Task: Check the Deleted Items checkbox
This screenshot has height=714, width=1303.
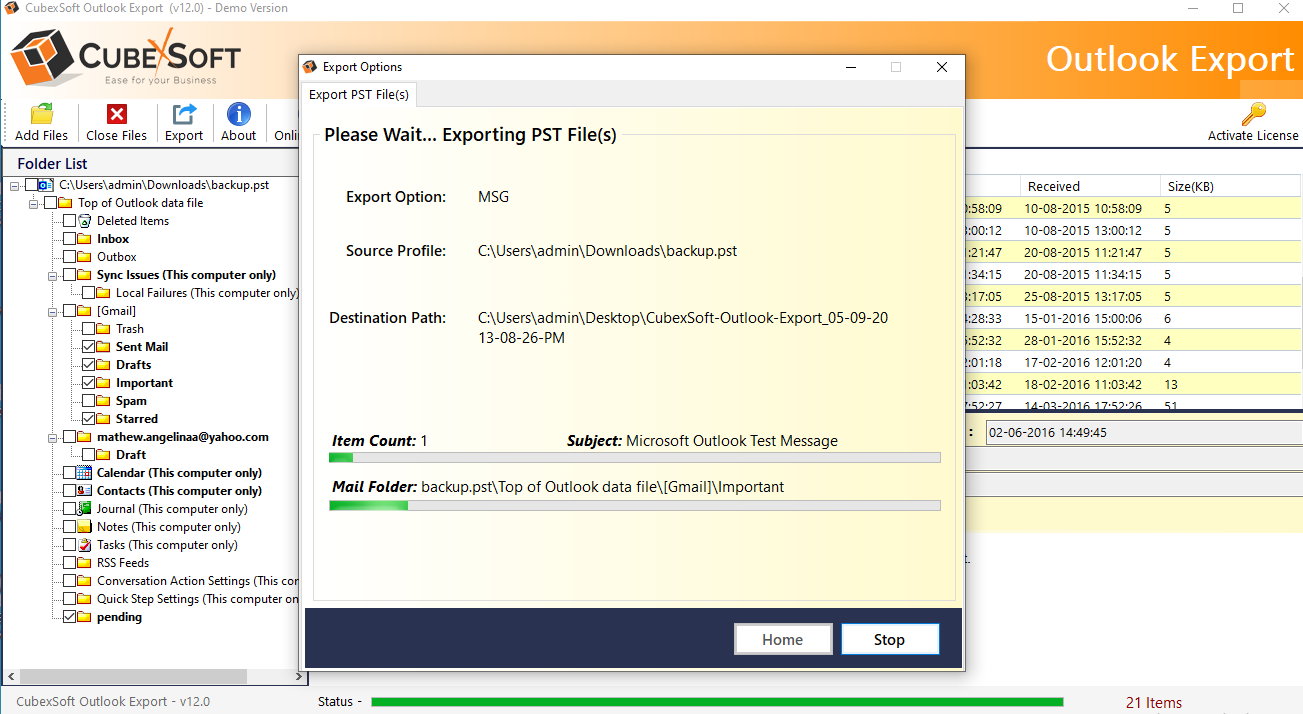Action: (69, 221)
